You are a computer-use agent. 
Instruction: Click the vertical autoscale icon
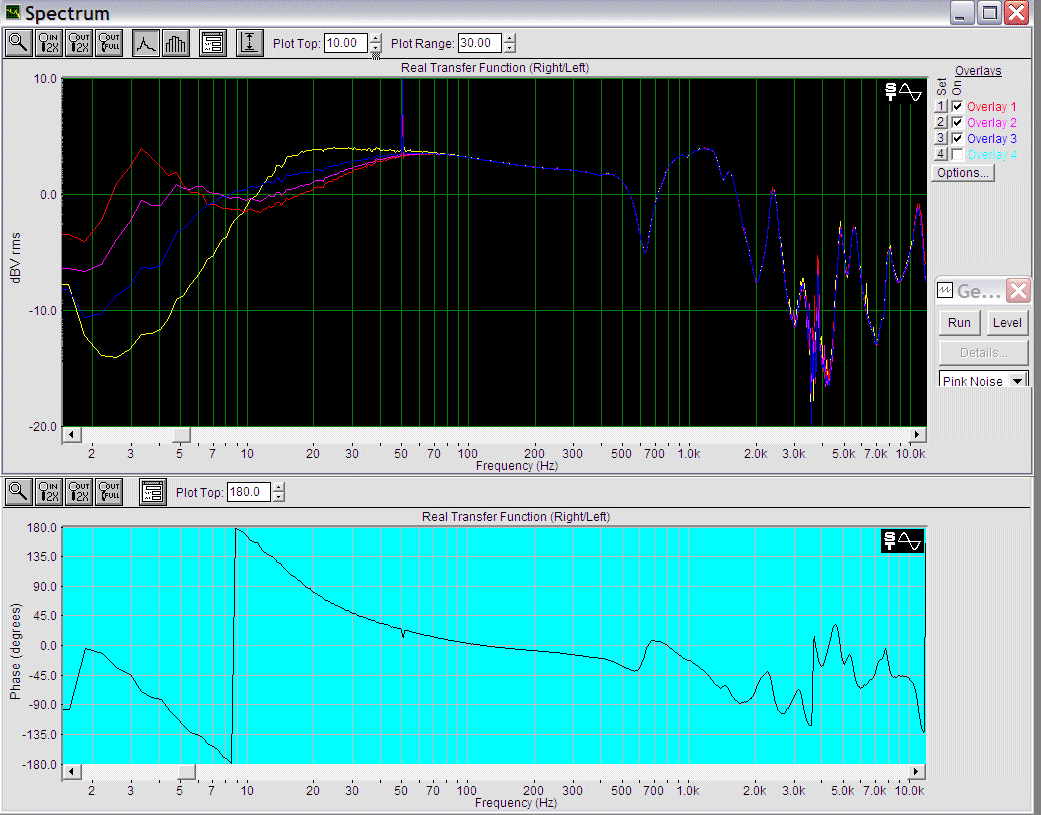[250, 43]
